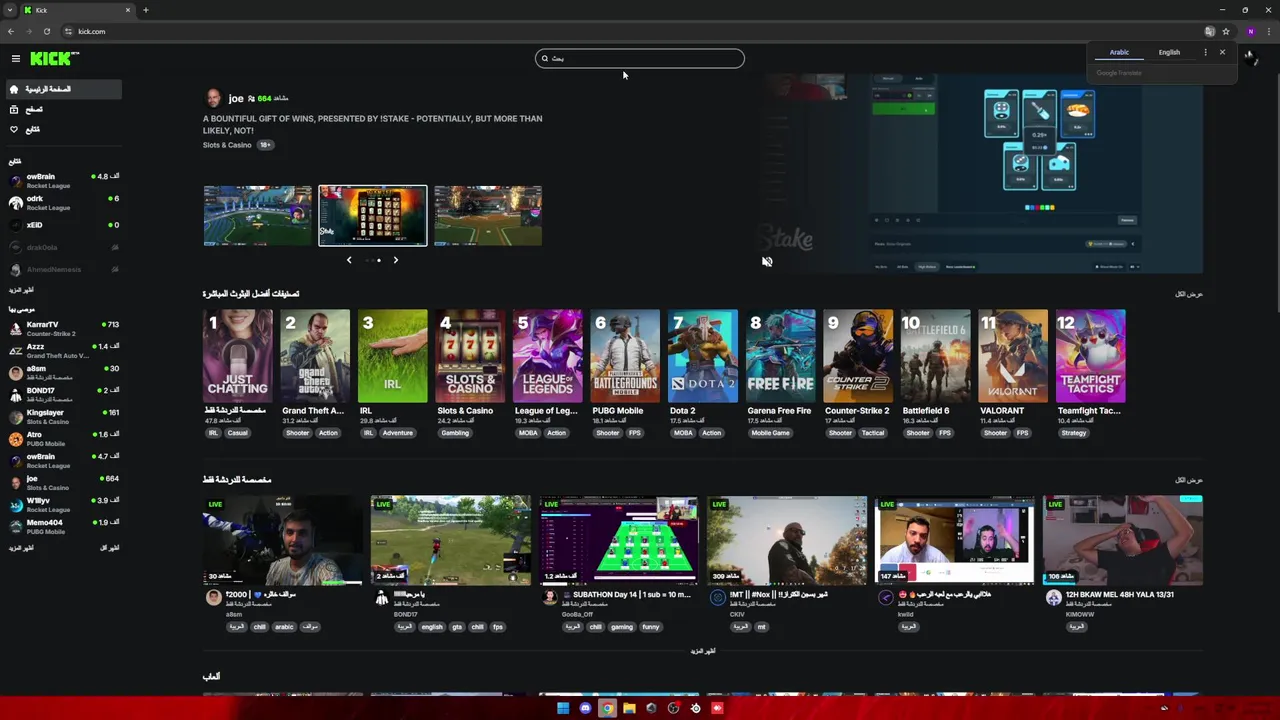The image size is (1280, 720).
Task: Open AhmedNemesis offline channel
Action: (62, 269)
